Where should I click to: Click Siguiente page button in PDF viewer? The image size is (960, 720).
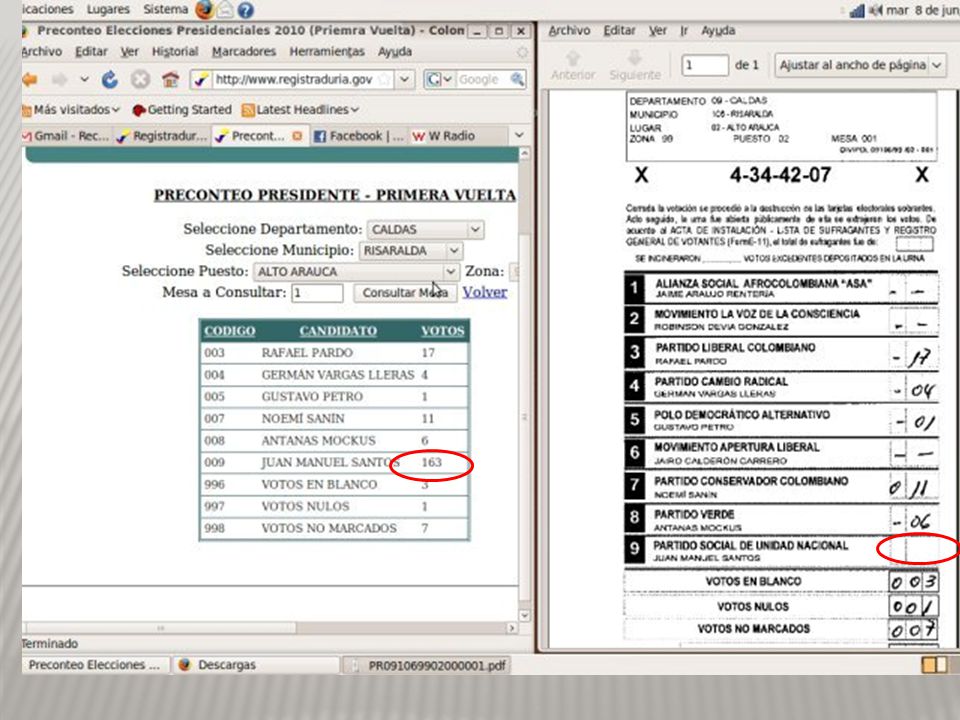(635, 66)
